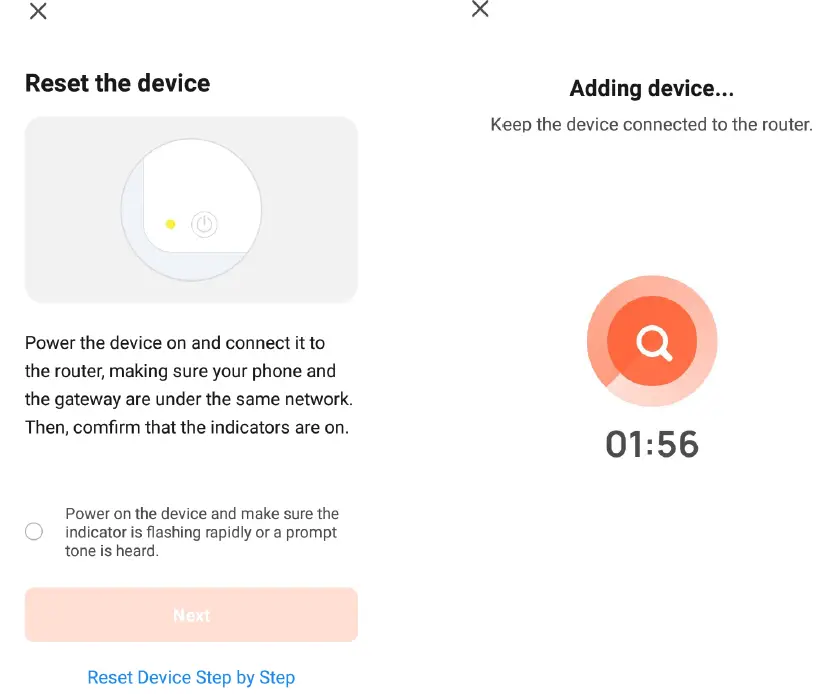Tap the 'Power the device on and connect' line
The height and width of the screenshot is (694, 817).
coord(175,343)
